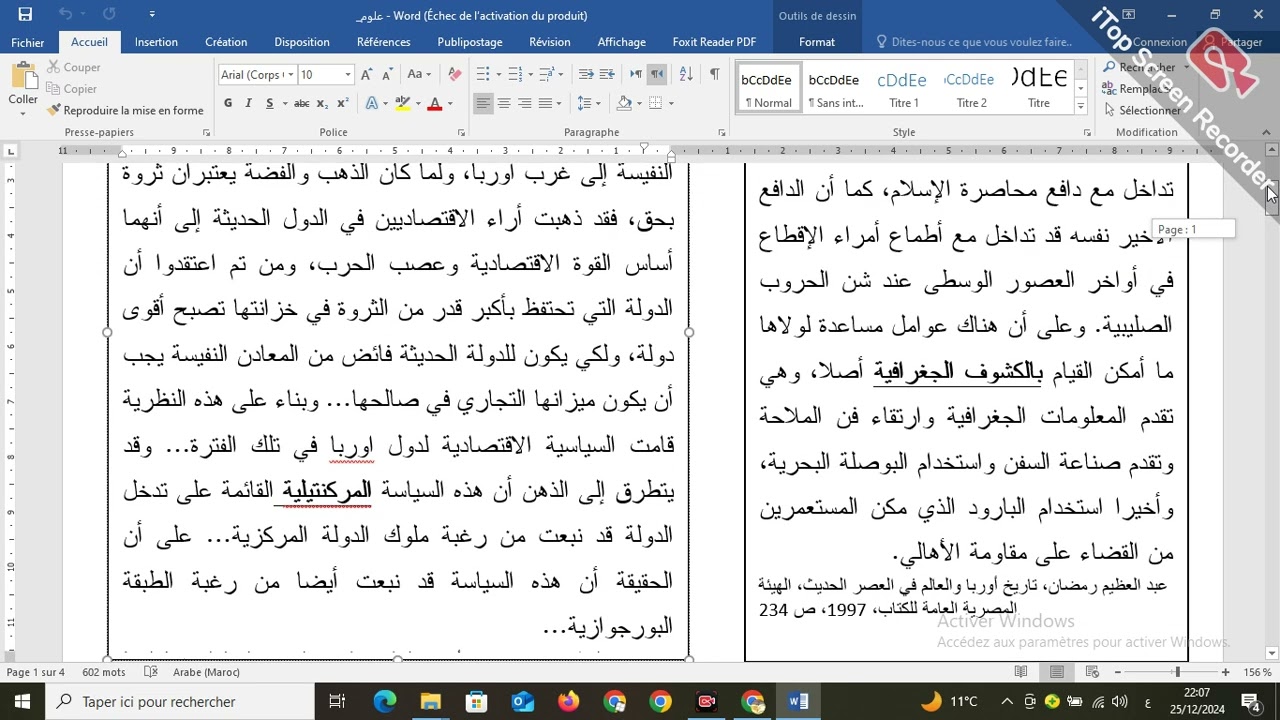Expand the styles gallery more arrow
The height and width of the screenshot is (720, 1280).
(x=1080, y=106)
